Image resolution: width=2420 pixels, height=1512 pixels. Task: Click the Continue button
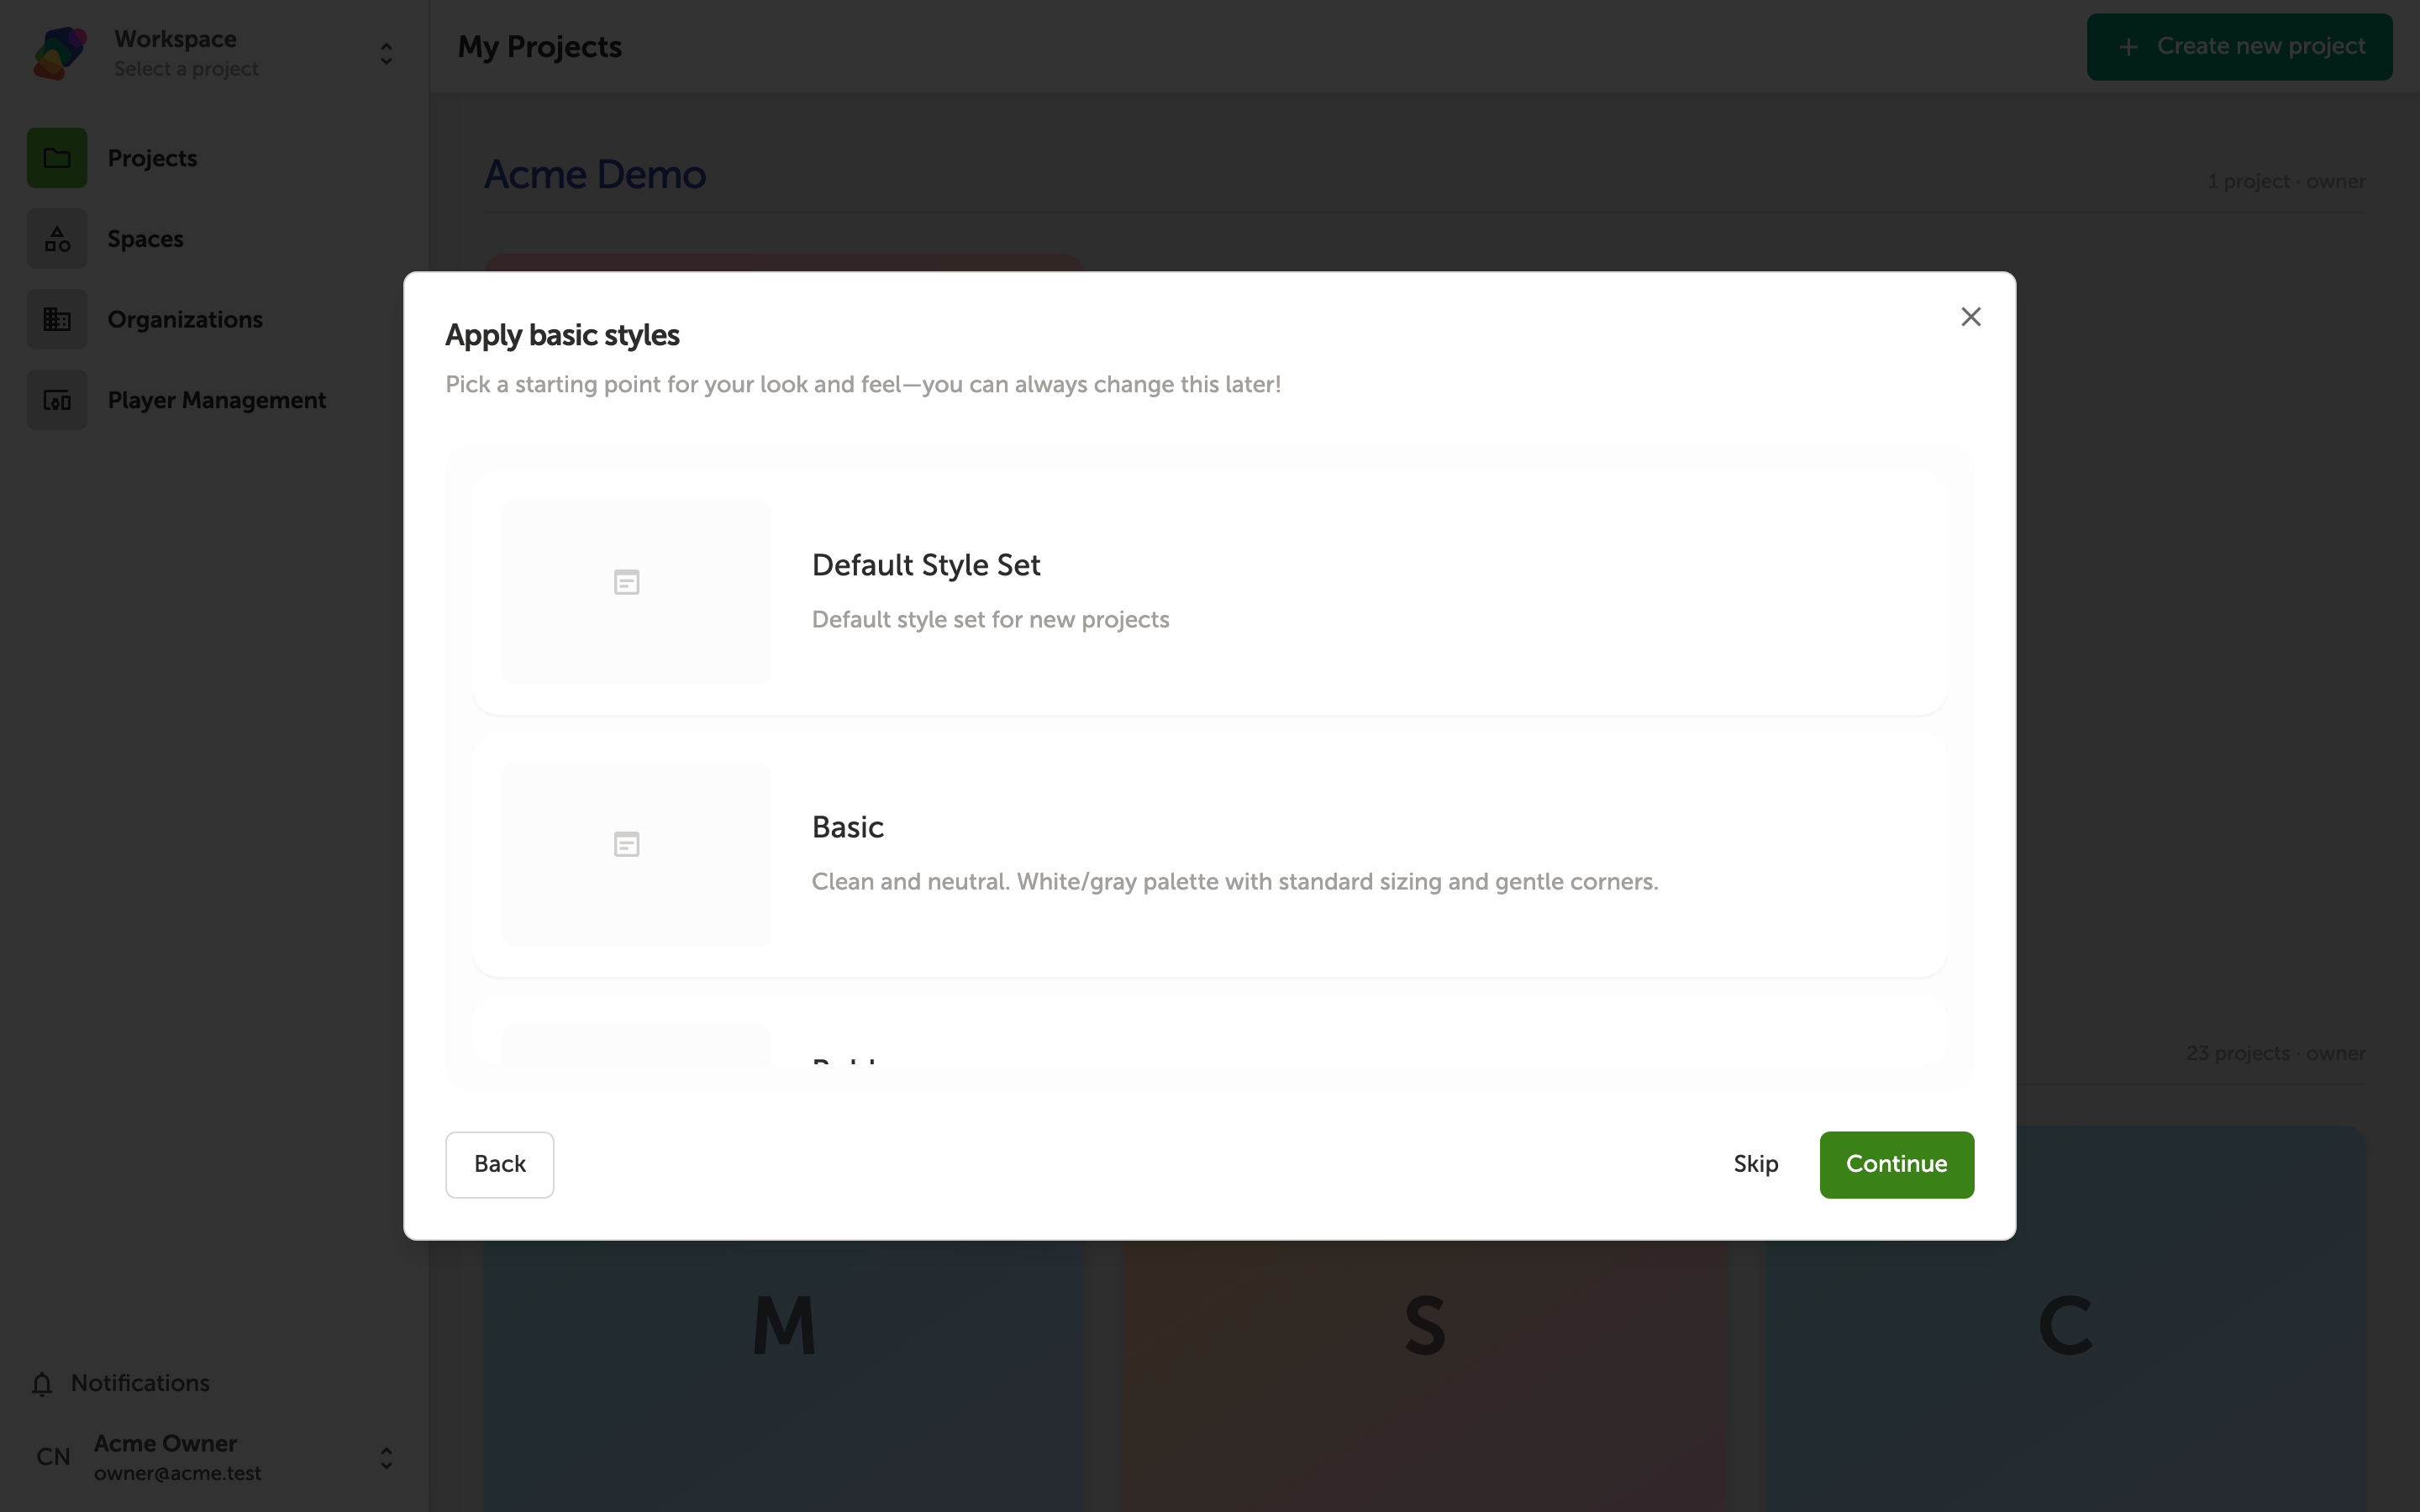tap(1896, 1164)
